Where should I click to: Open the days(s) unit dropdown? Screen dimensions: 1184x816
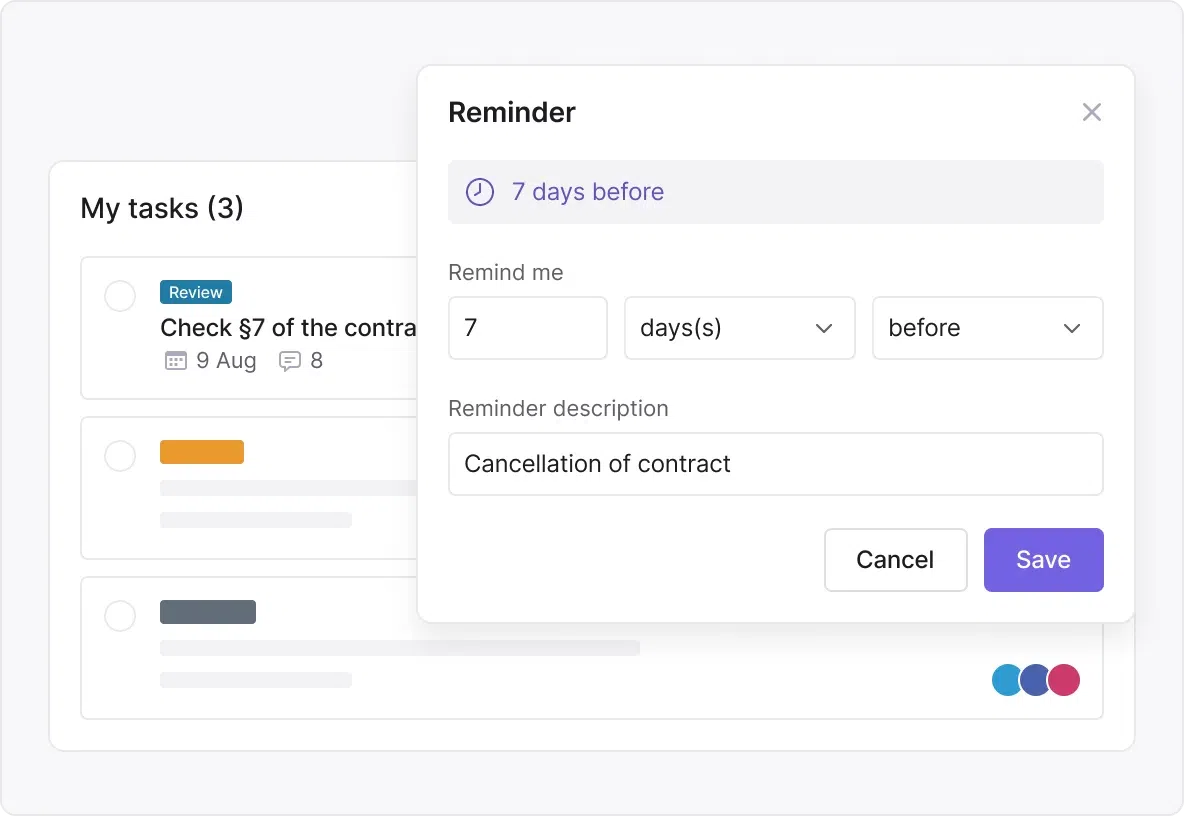click(739, 328)
